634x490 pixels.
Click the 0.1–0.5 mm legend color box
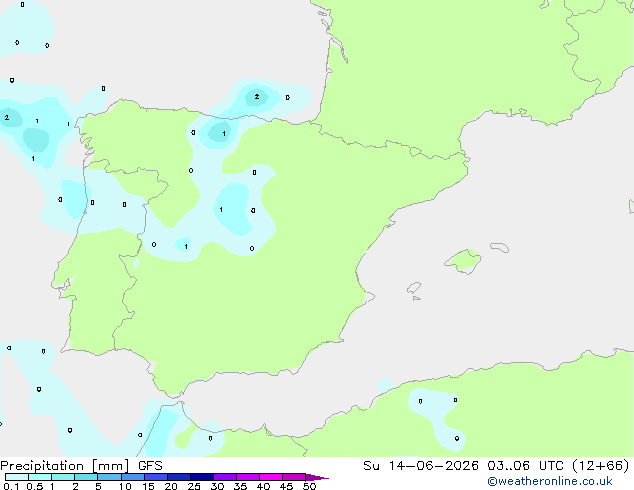[17, 477]
